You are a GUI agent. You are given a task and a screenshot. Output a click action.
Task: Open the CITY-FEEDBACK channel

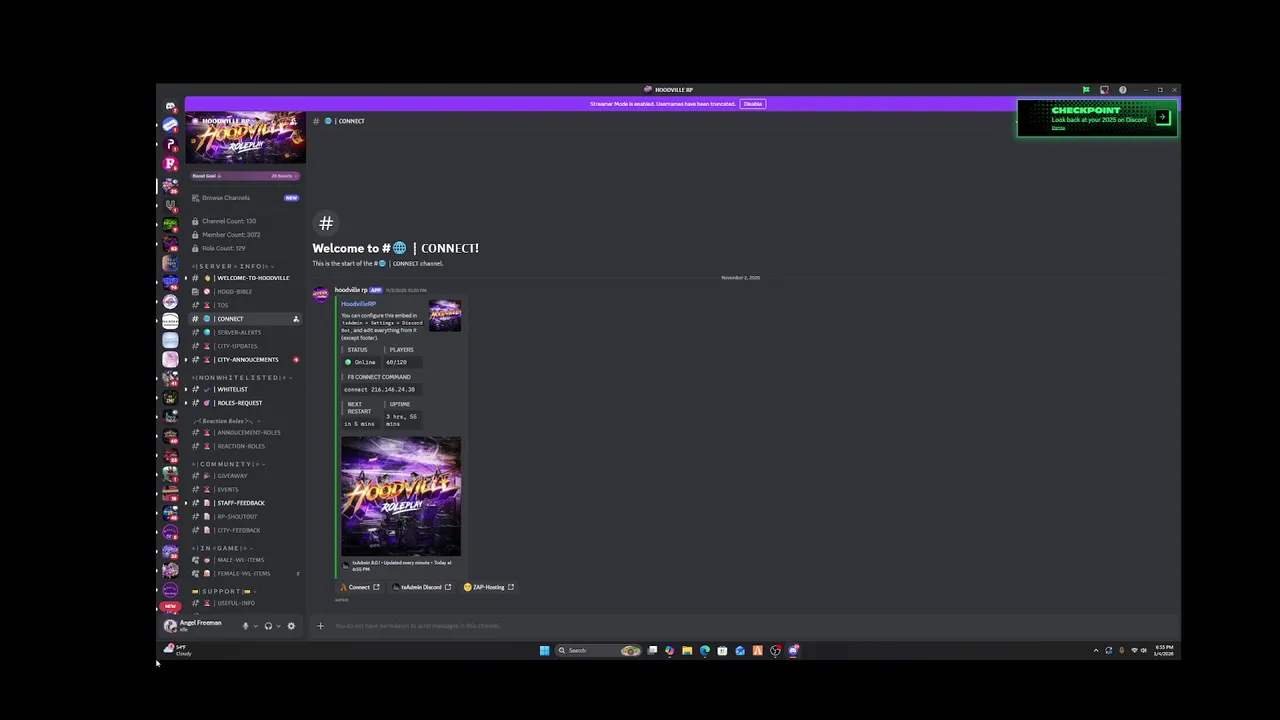click(x=245, y=530)
